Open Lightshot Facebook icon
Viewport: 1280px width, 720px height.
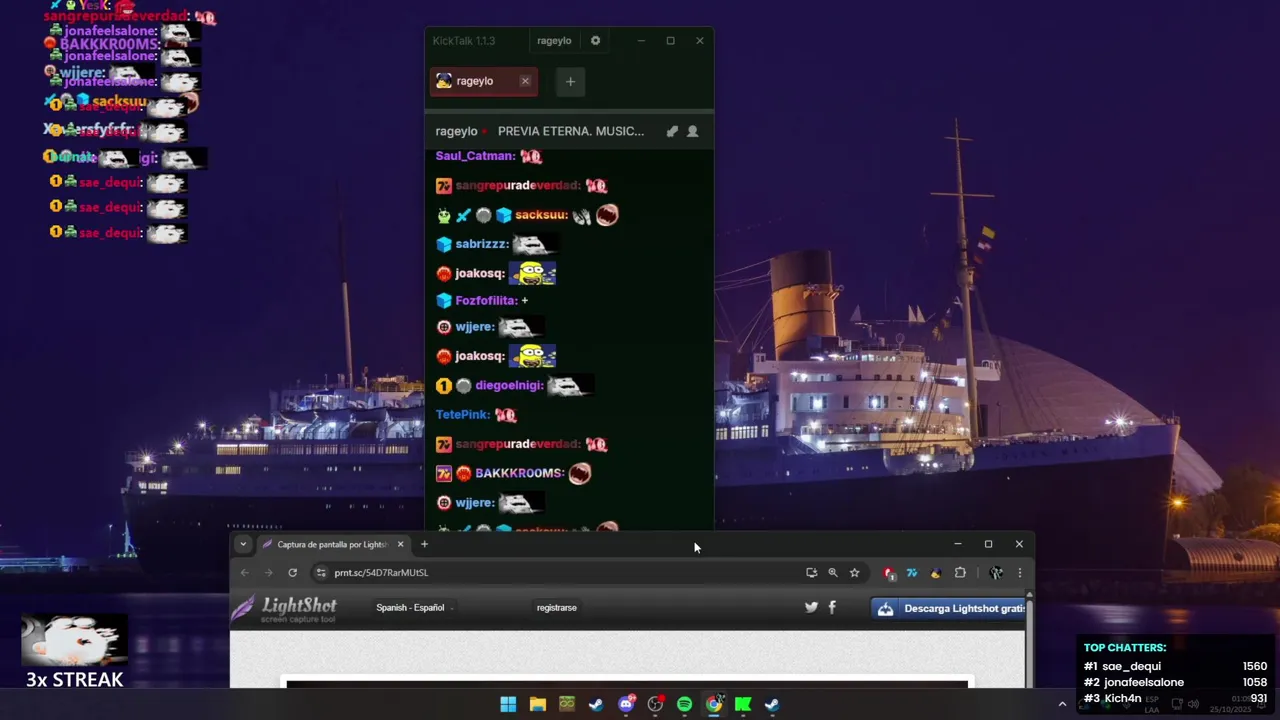(x=832, y=607)
